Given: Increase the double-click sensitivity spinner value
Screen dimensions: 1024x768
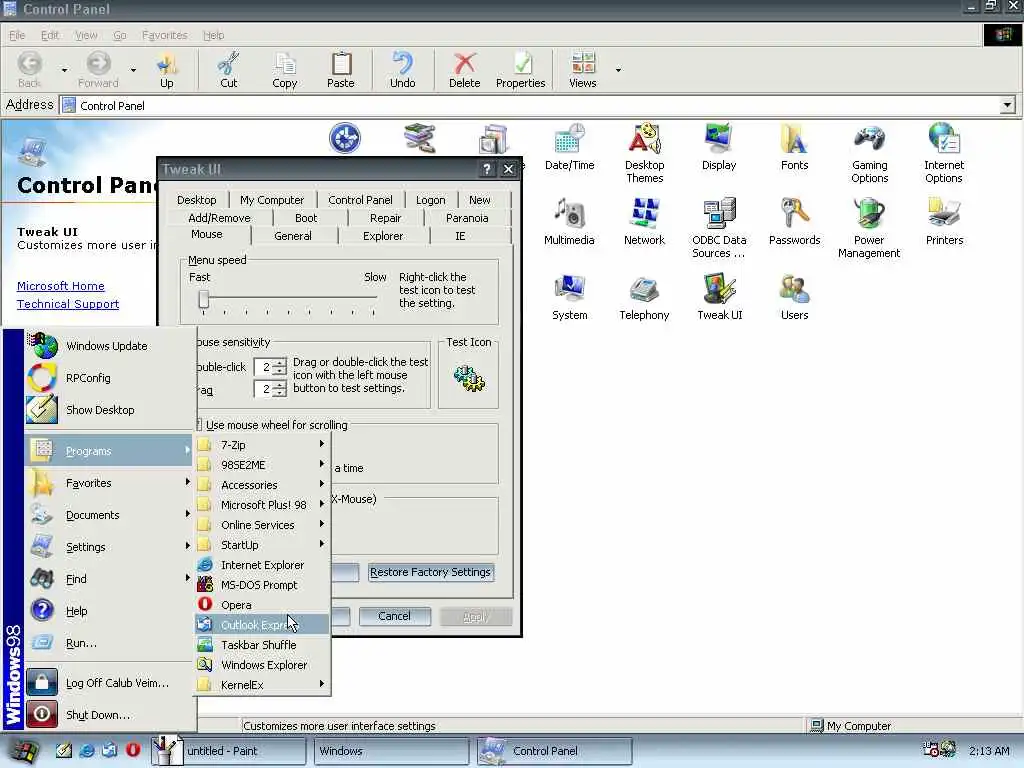Looking at the screenshot, I should pos(280,362).
